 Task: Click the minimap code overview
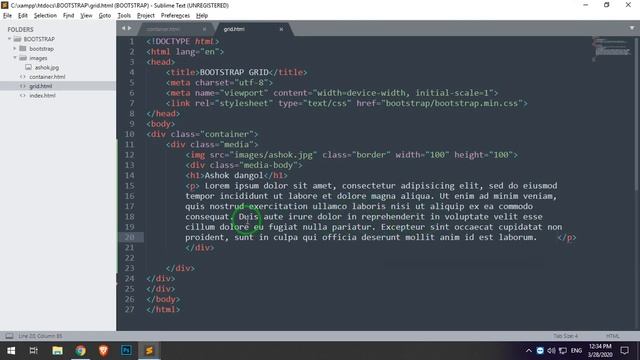[611, 48]
